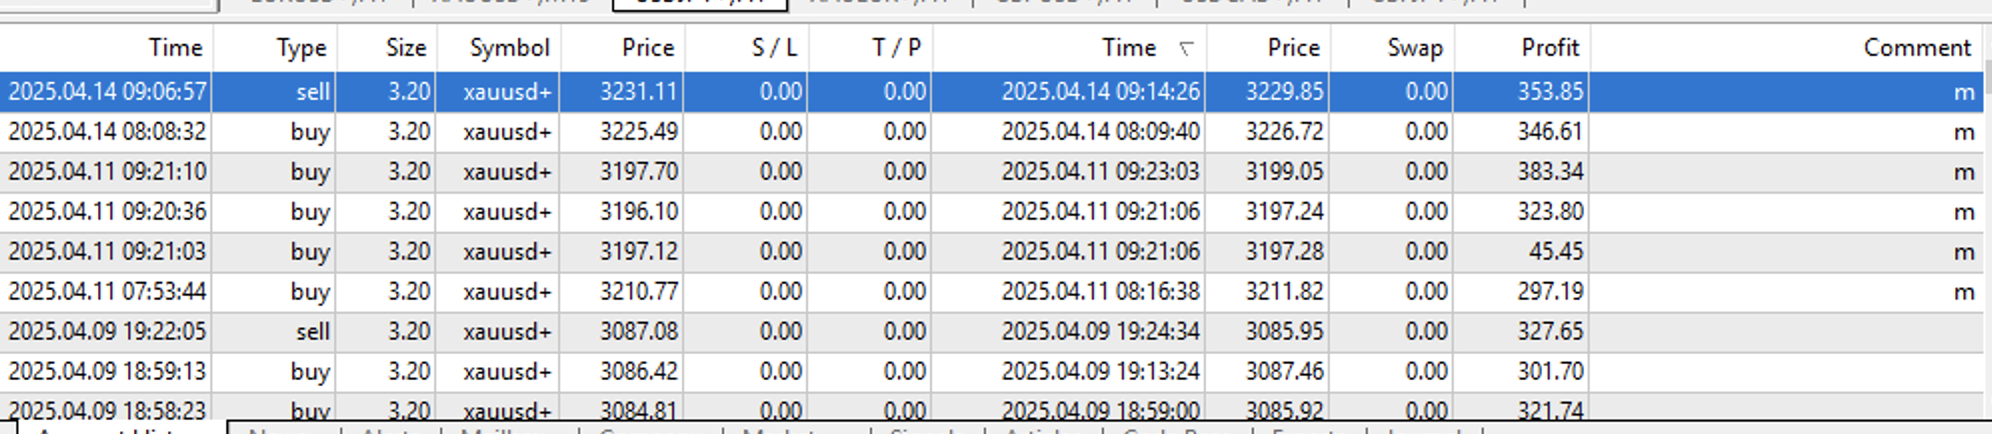
Task: Click the 3231.11 open price cell
Action: pyautogui.click(x=638, y=92)
